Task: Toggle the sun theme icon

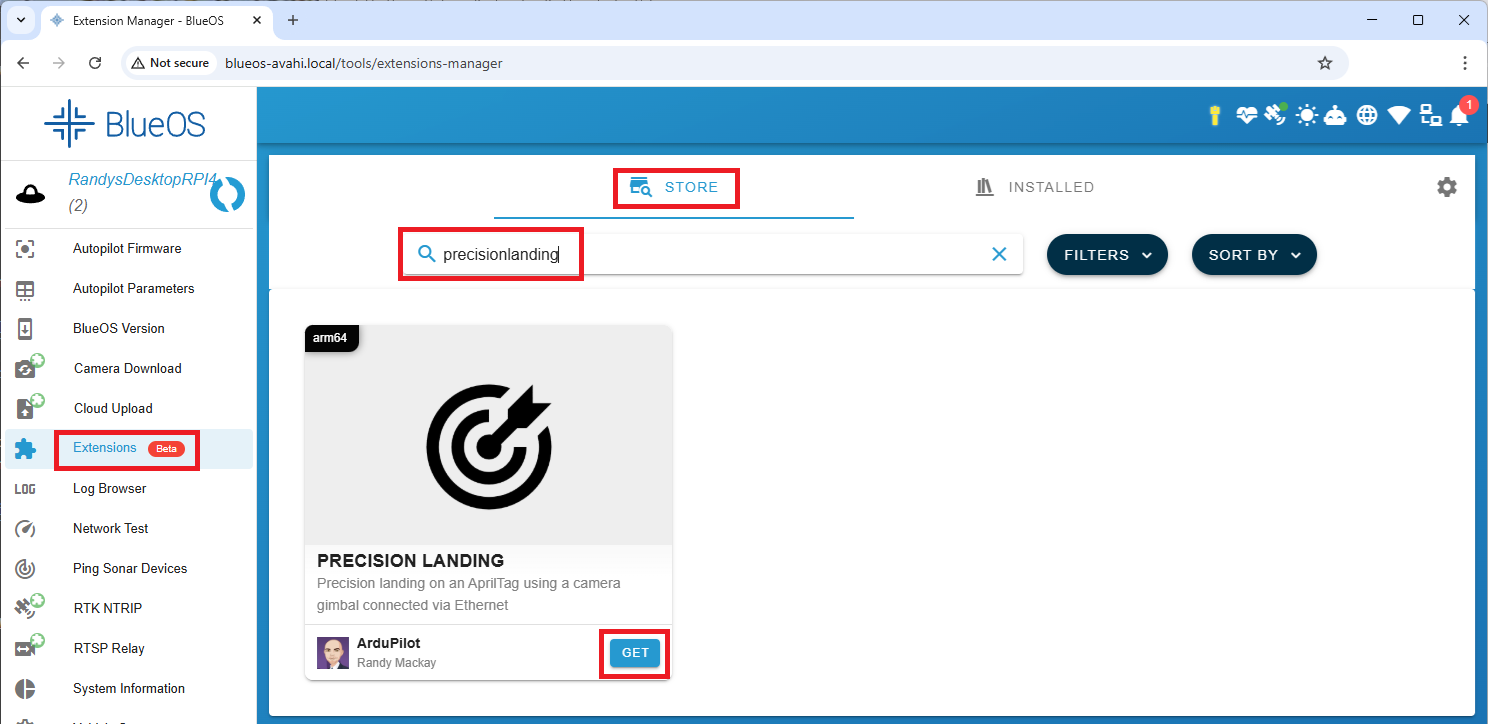Action: 1306,116
